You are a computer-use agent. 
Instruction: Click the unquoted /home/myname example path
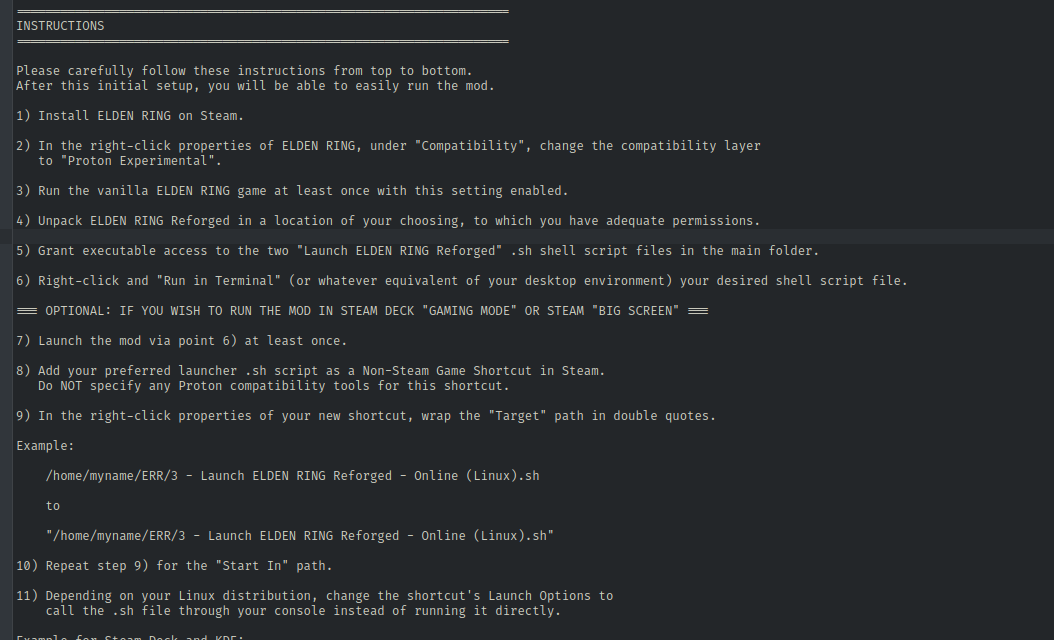292,476
